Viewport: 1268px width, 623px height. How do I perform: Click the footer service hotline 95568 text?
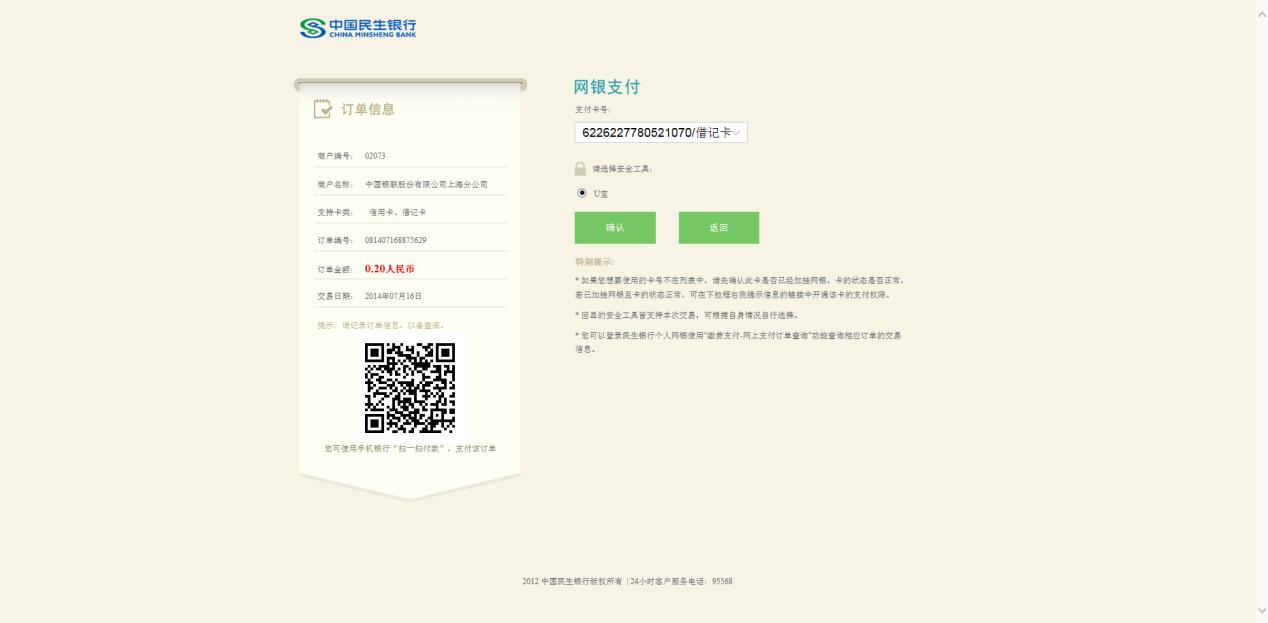coord(681,581)
